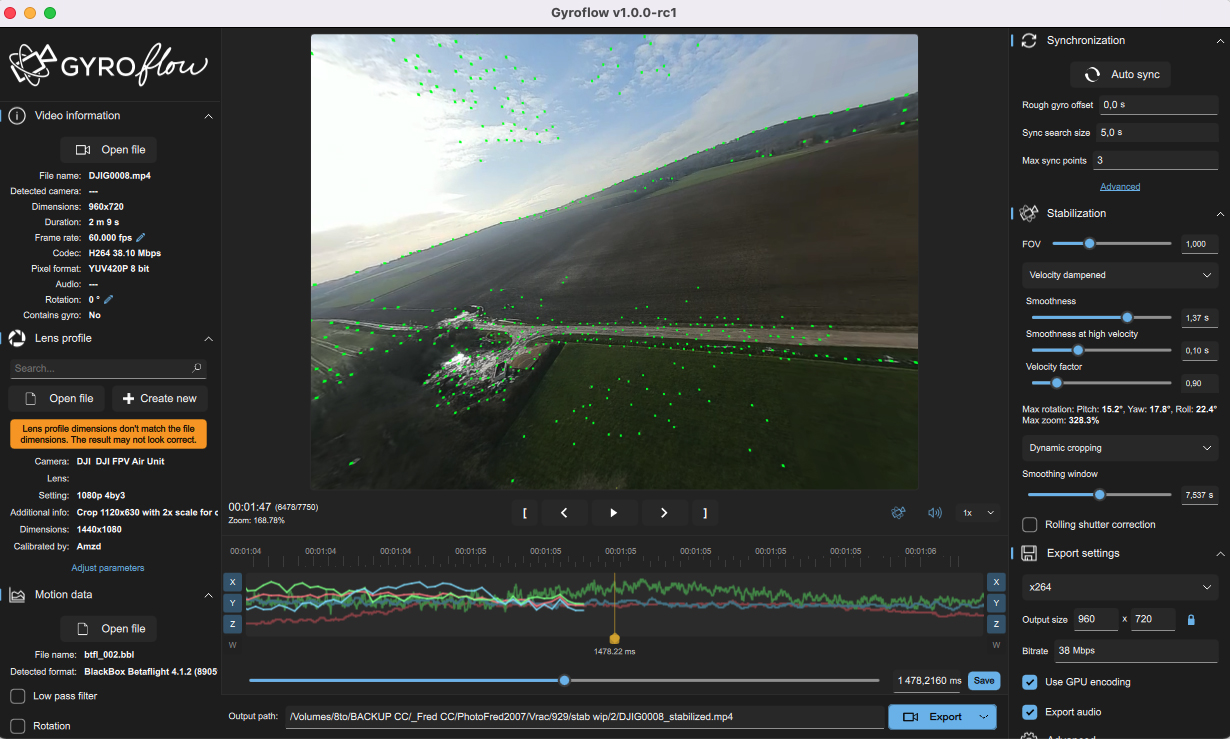Uncheck Use GPU encoding
The width and height of the screenshot is (1230, 739).
[1029, 682]
